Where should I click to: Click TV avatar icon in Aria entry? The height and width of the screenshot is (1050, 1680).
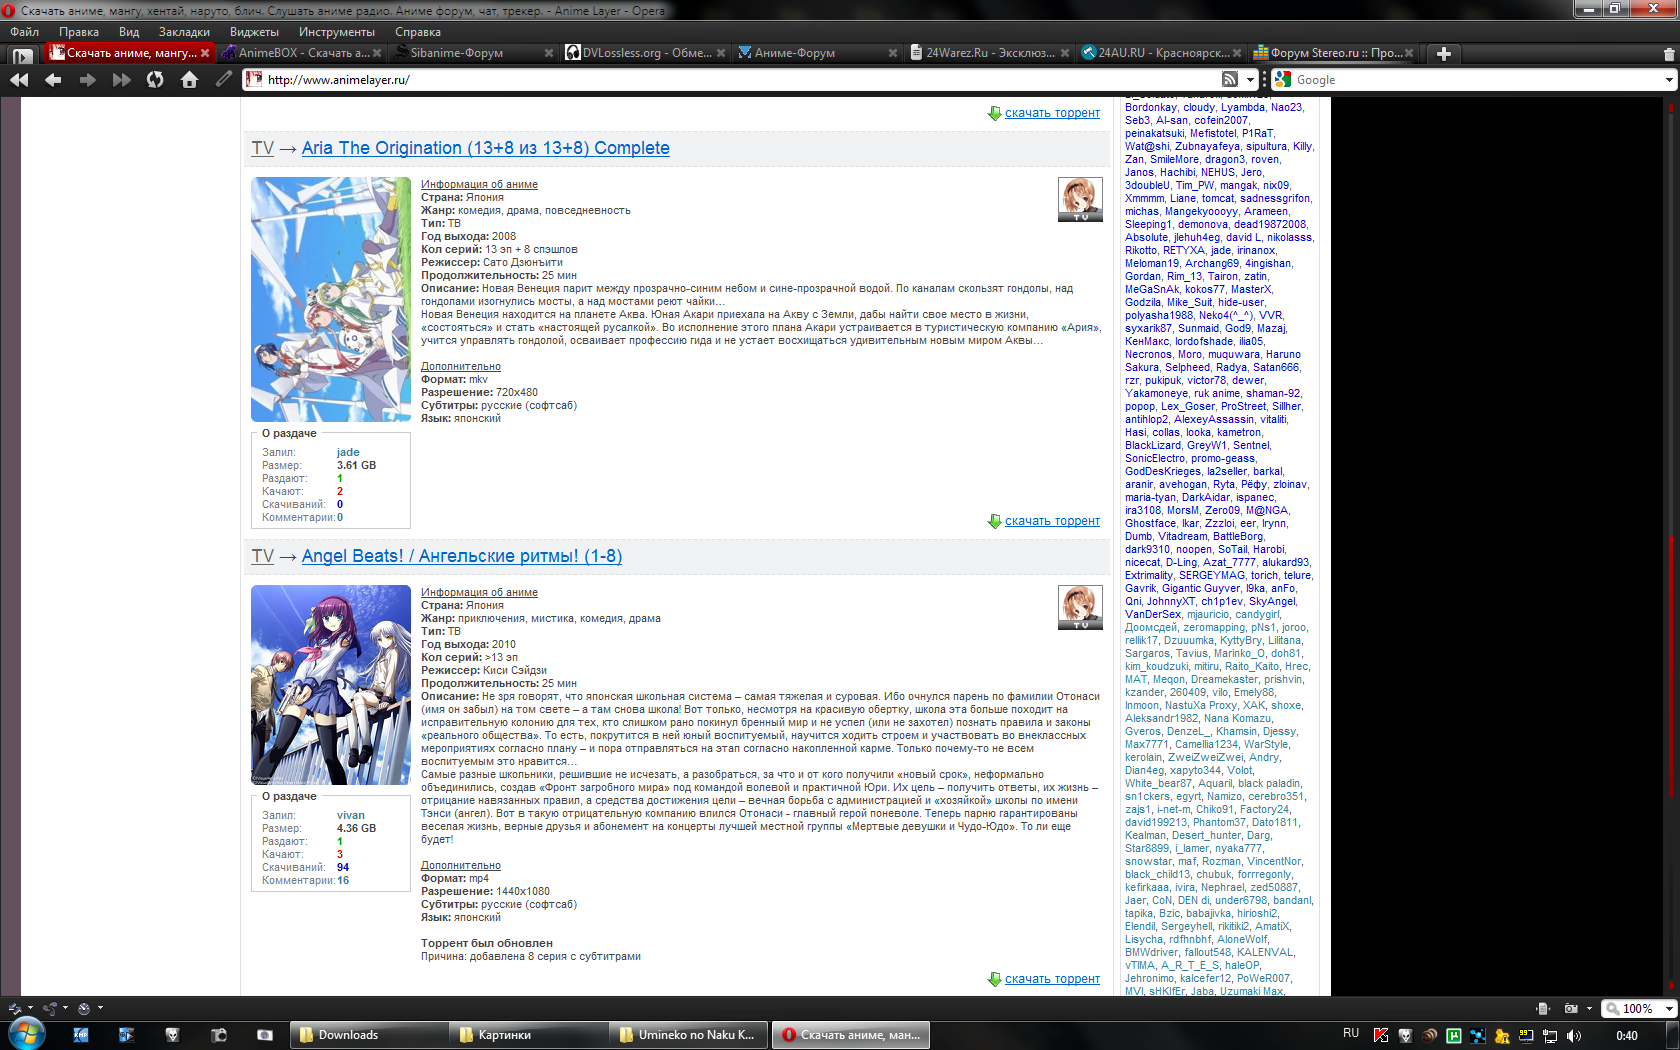(x=1080, y=199)
